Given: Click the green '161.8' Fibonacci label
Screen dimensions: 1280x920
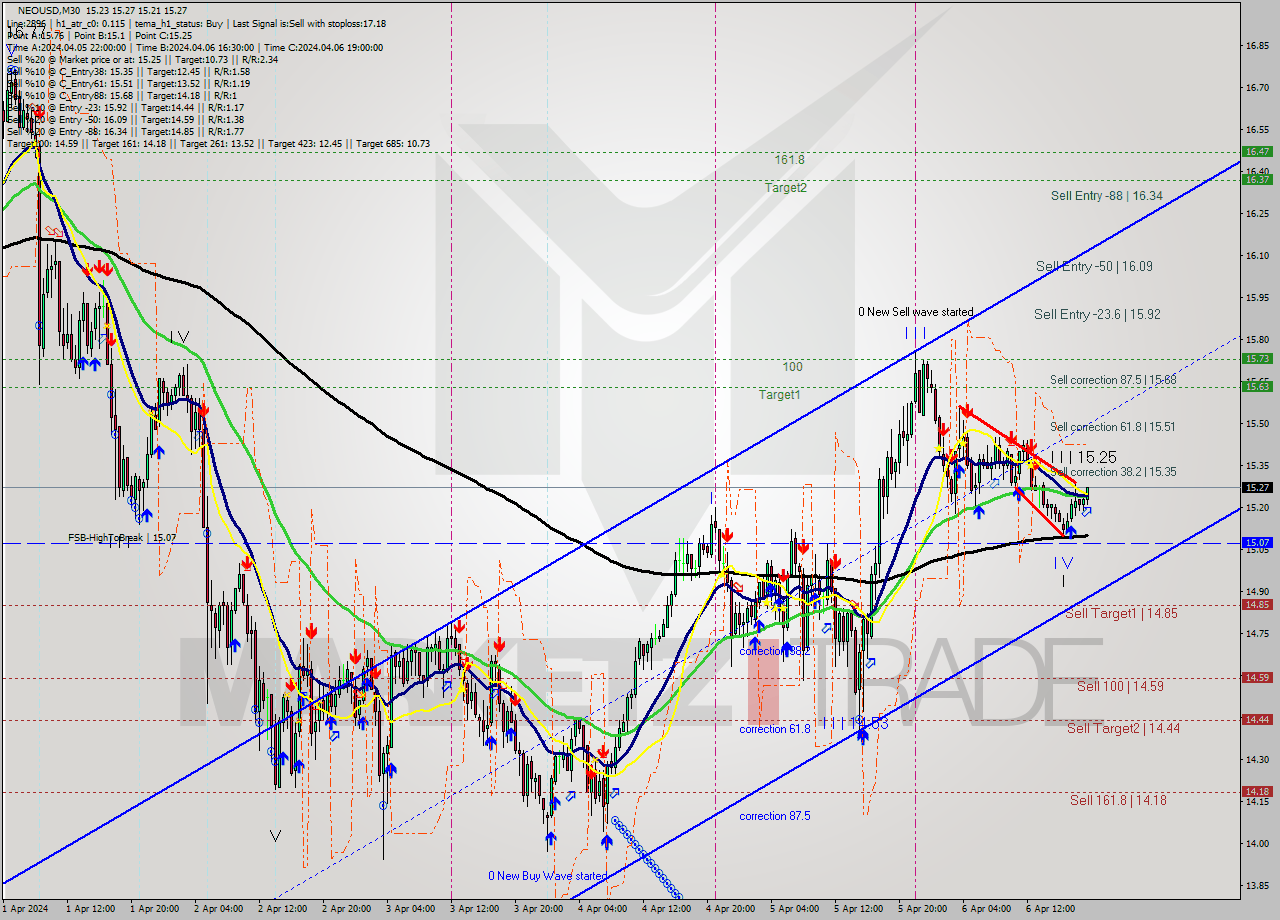Looking at the screenshot, I should (x=789, y=160).
